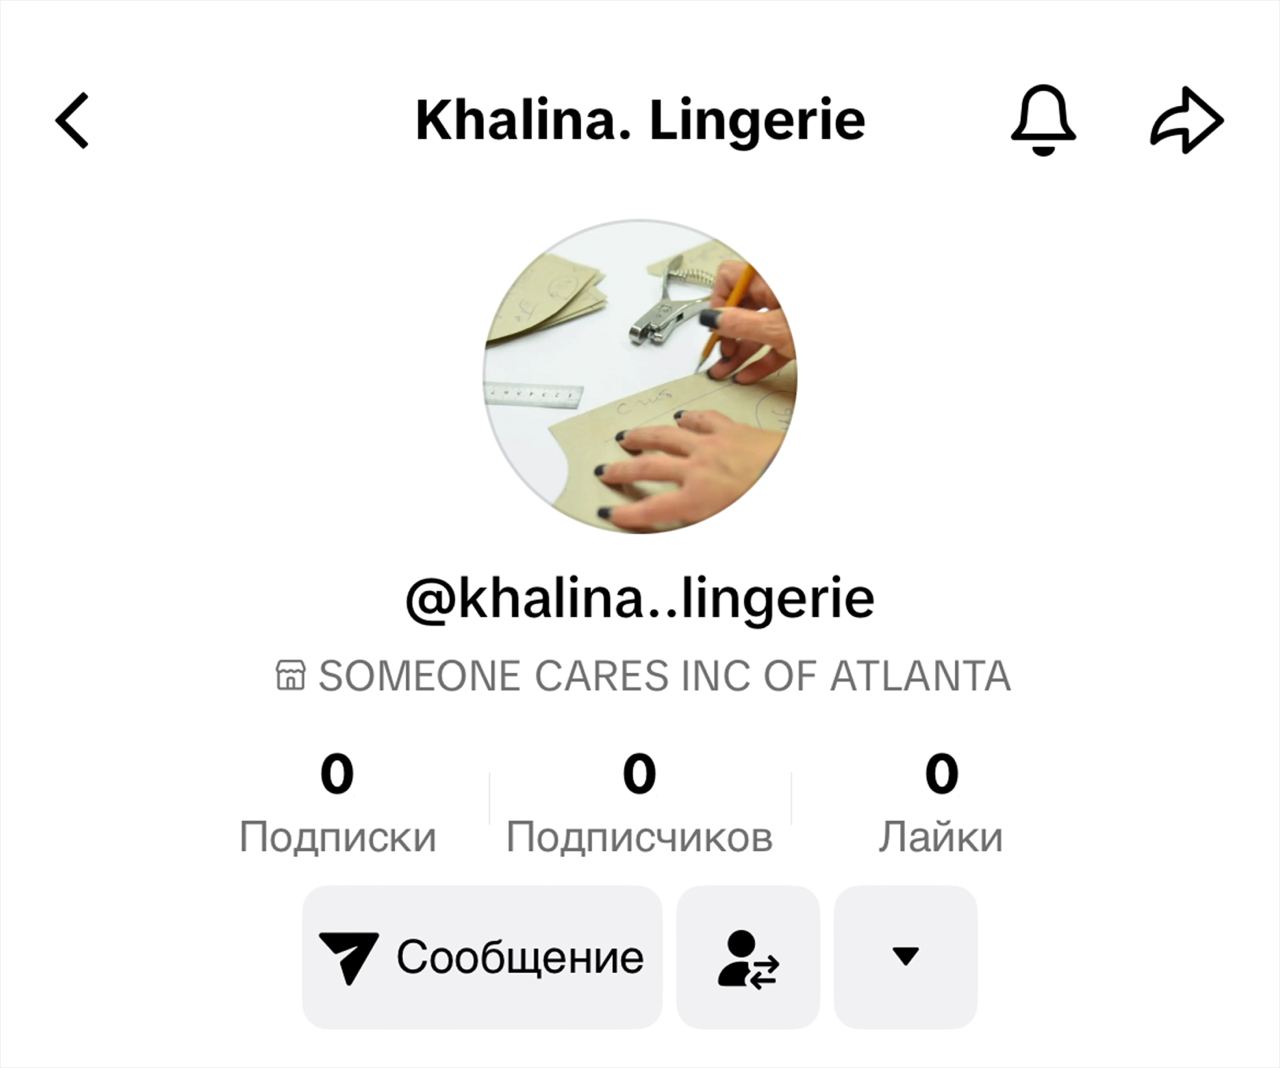
Task: Tap the zero count above Подписчиков
Action: tap(639, 775)
